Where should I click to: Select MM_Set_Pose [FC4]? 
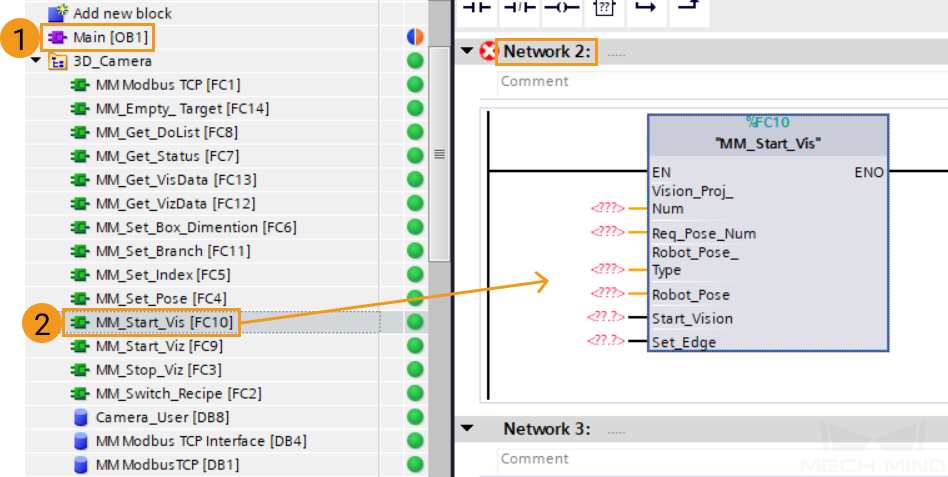click(161, 299)
